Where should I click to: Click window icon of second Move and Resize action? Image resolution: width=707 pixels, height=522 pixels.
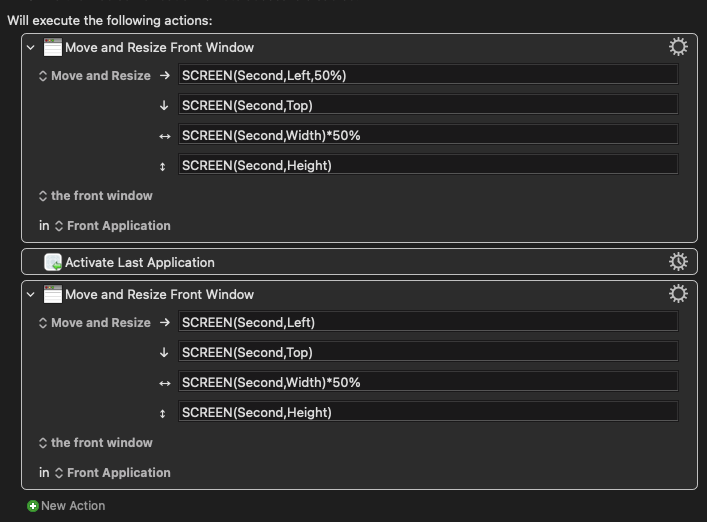(53, 294)
